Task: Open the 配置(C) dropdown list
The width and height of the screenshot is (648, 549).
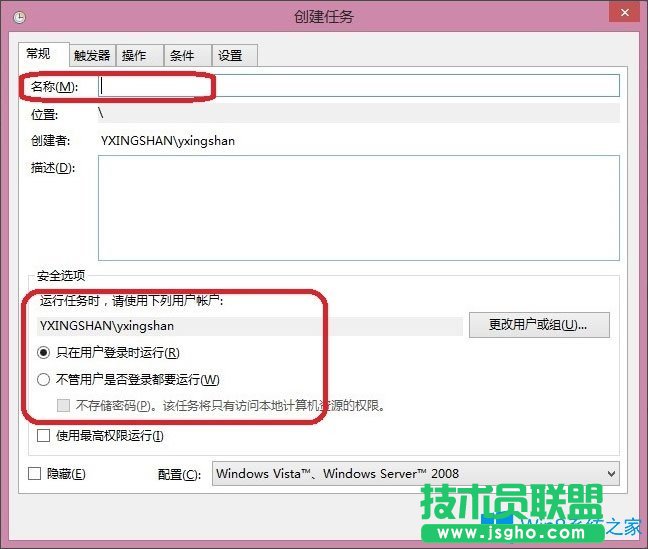Action: click(x=415, y=474)
